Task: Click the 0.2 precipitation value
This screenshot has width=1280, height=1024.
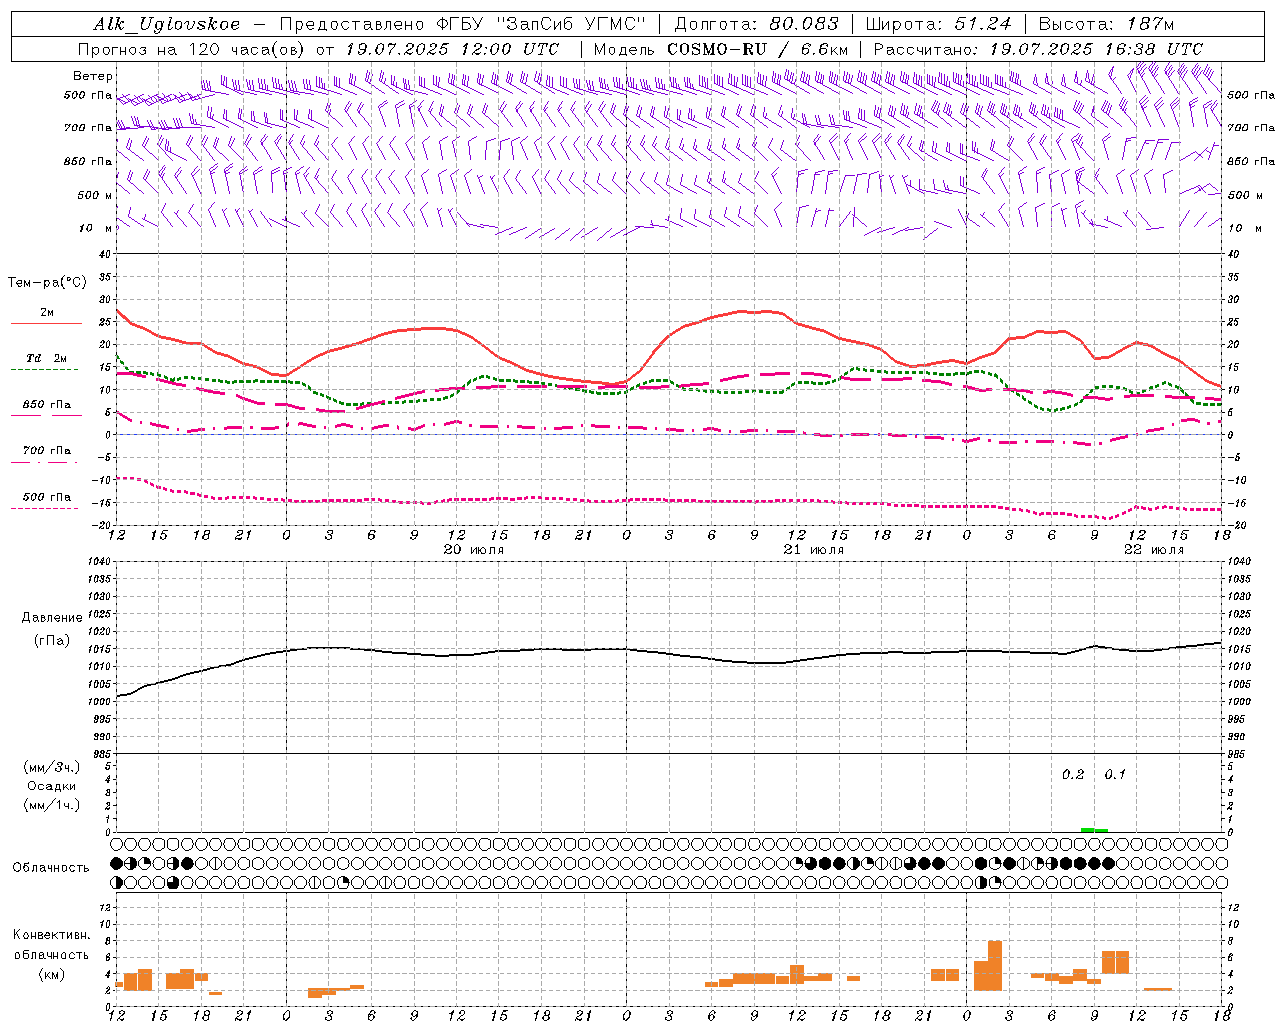Action: 1073,775
